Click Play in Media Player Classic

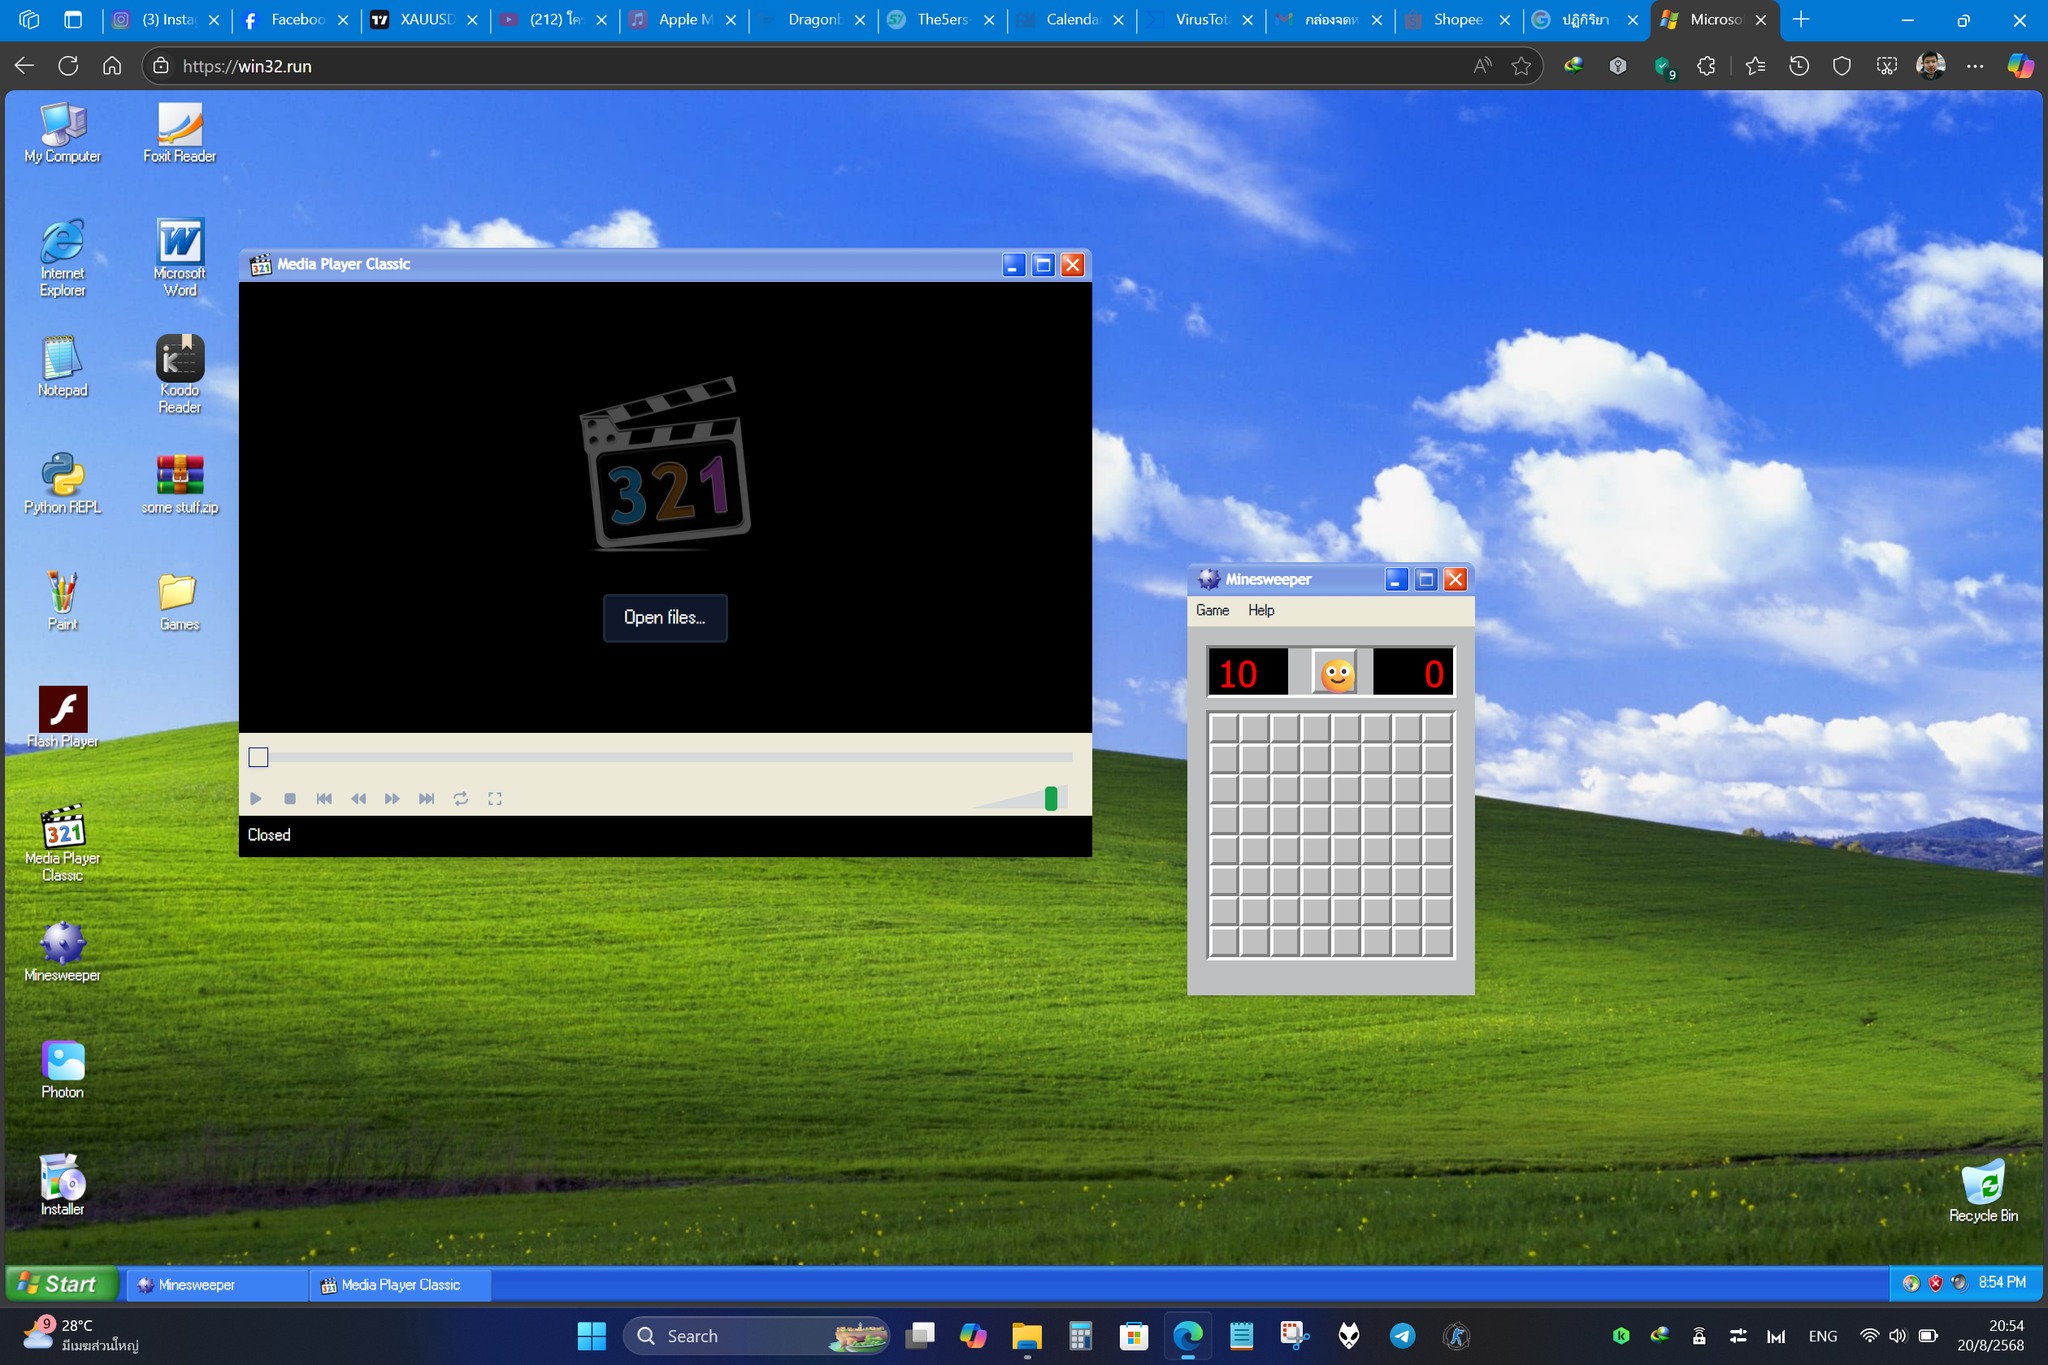point(256,799)
